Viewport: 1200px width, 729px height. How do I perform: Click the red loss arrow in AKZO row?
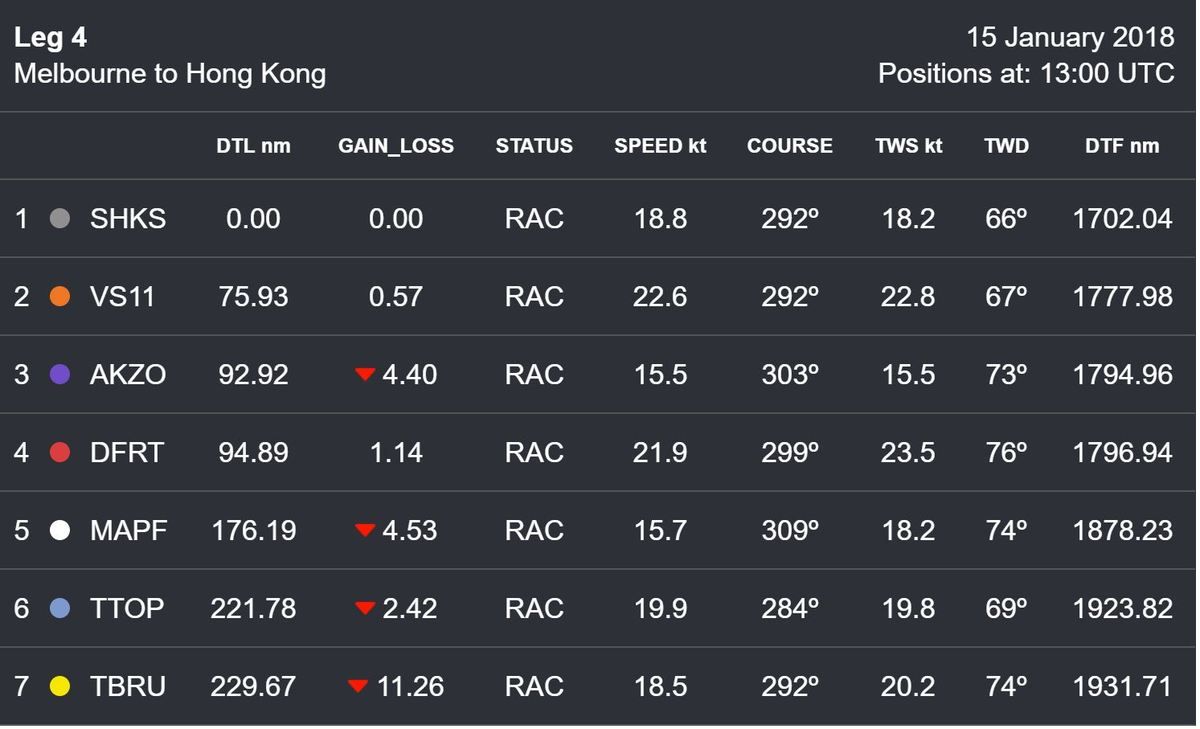[365, 375]
